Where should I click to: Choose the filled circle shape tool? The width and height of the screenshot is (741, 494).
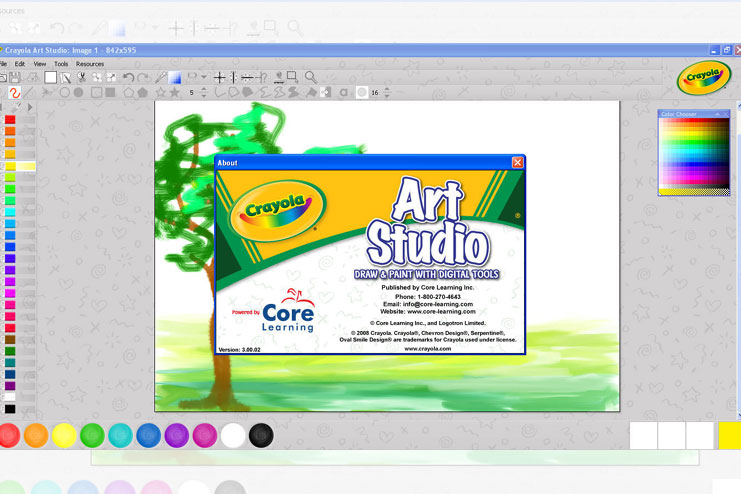78,93
